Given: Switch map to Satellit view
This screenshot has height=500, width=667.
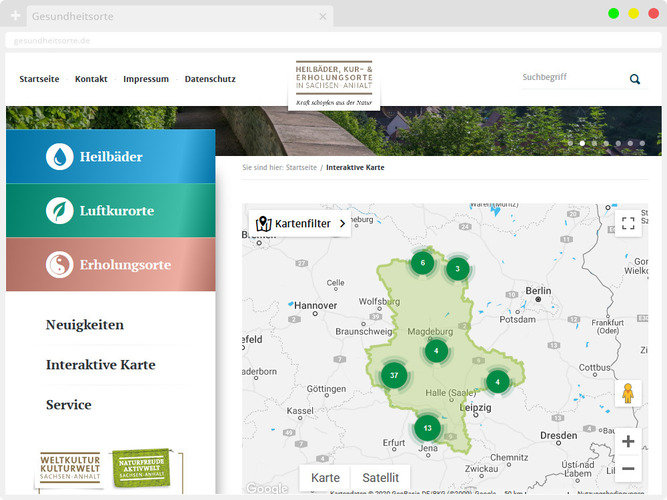Looking at the screenshot, I should point(380,478).
